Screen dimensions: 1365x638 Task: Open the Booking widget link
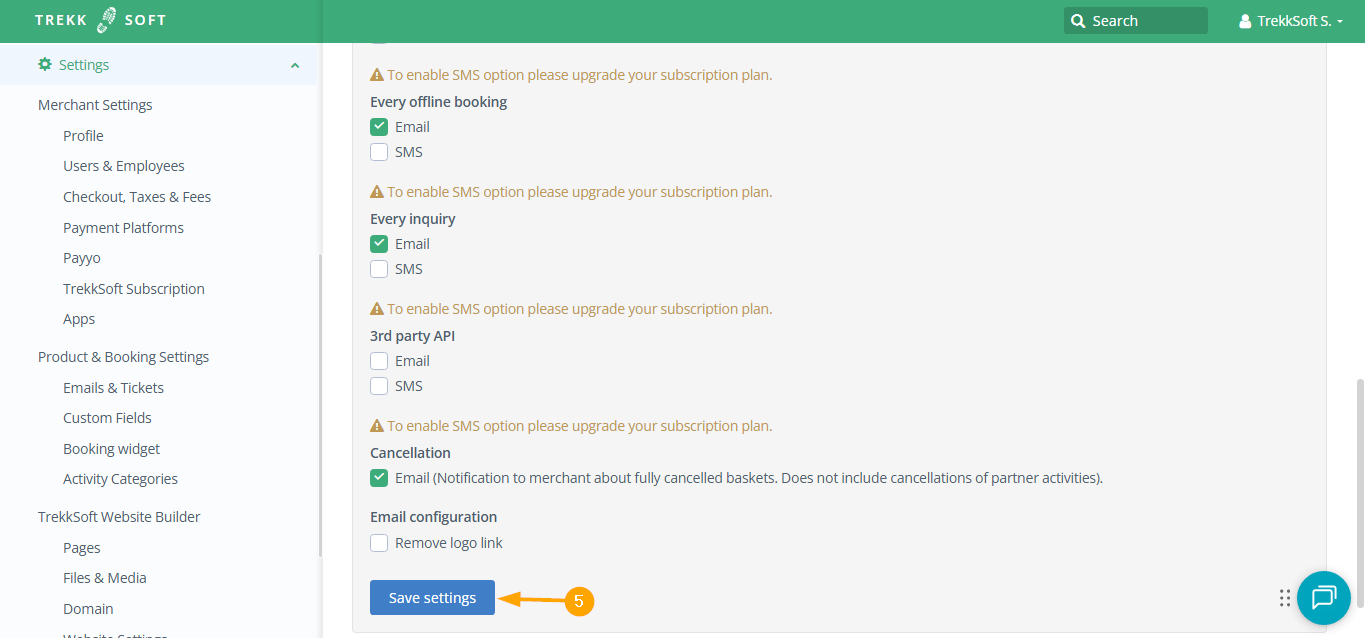tap(111, 449)
